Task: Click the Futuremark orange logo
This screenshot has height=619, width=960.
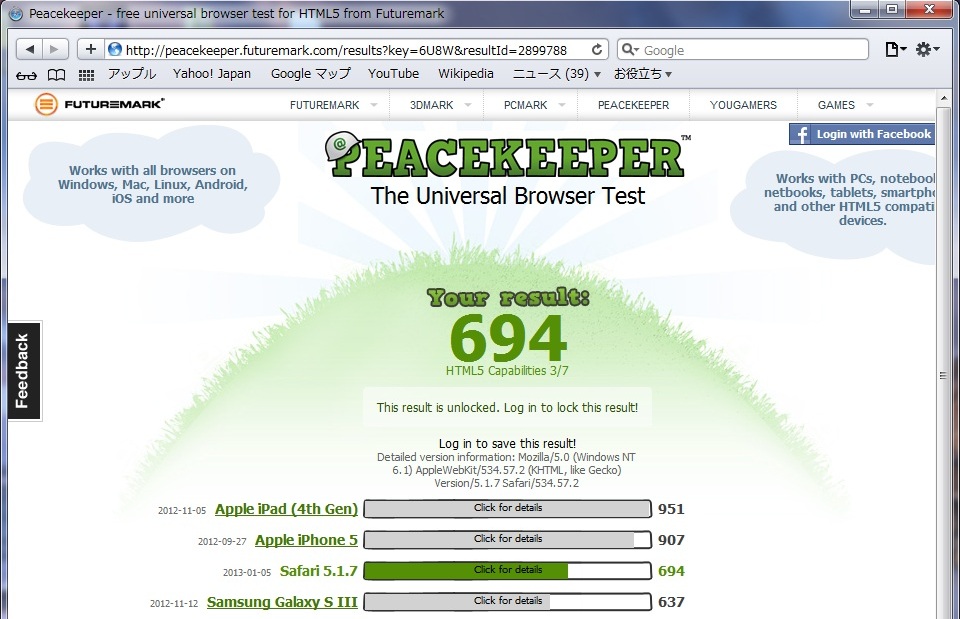Action: click(46, 104)
